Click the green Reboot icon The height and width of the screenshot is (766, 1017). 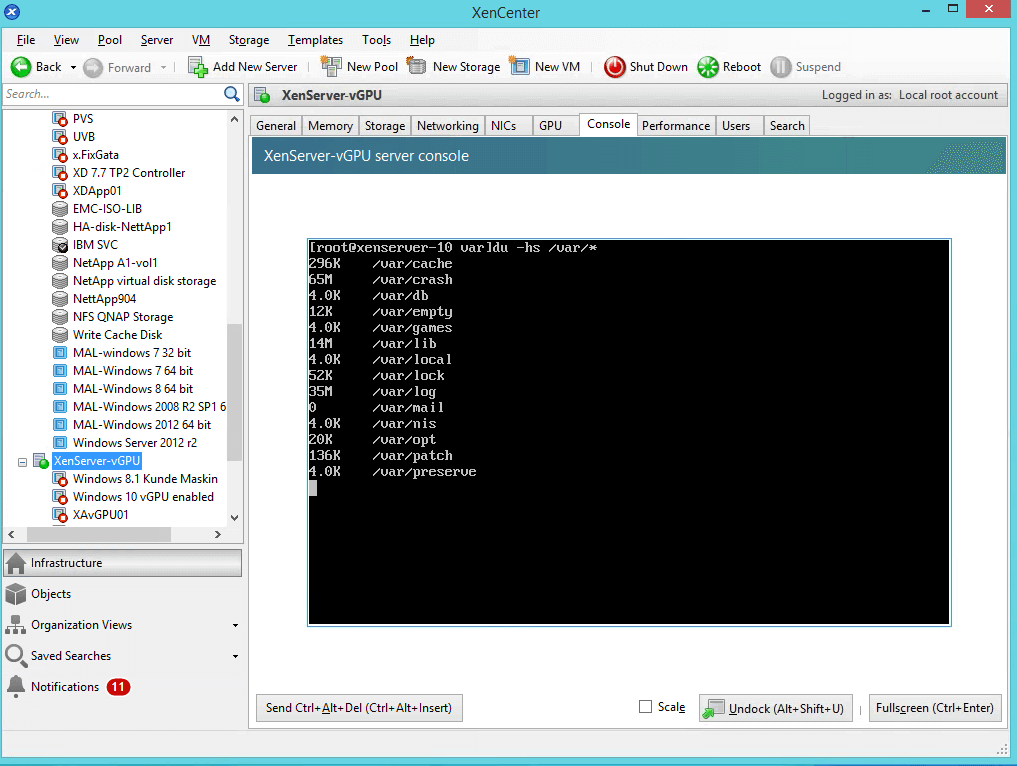[708, 67]
